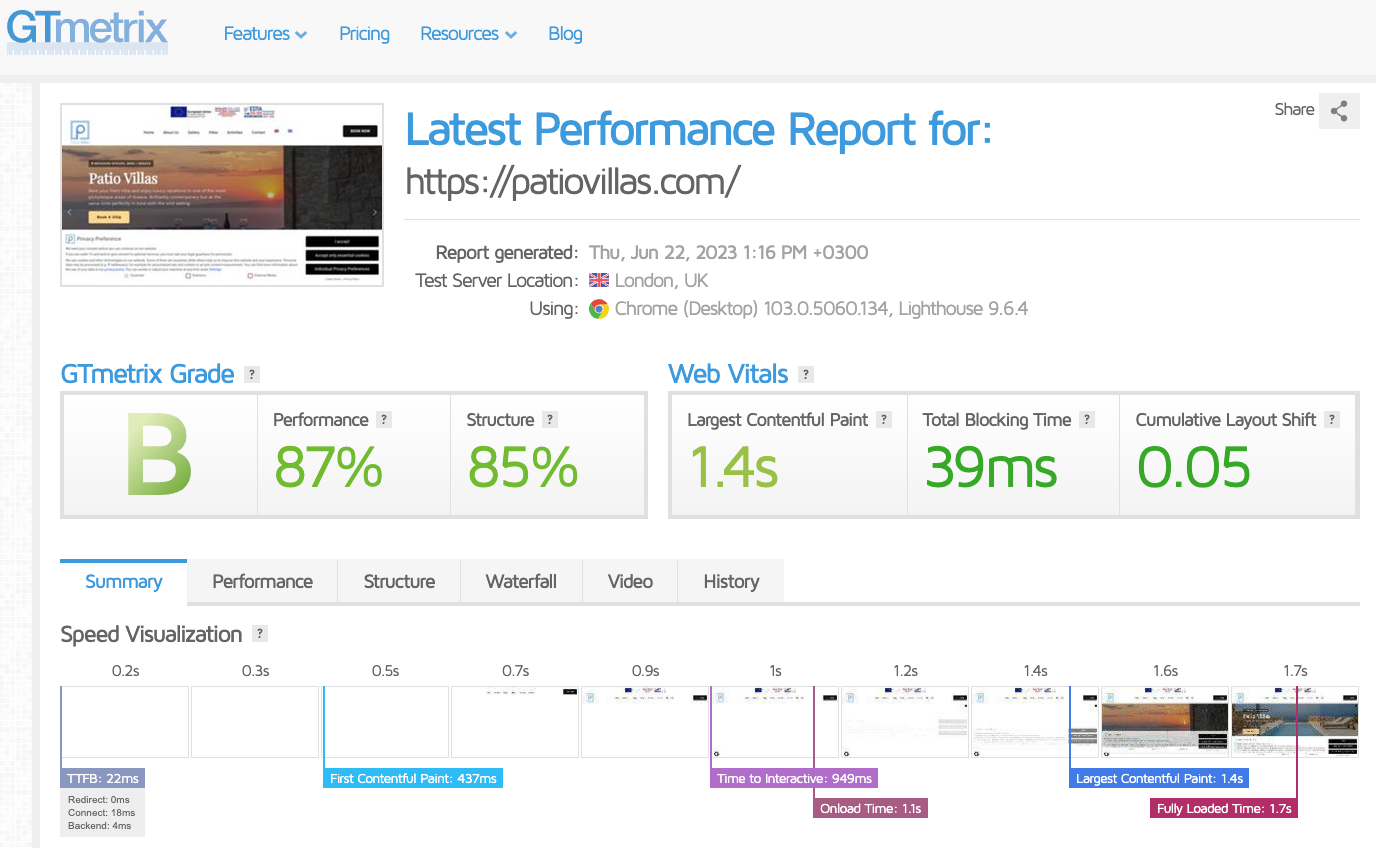
Task: Click First Contentful Paint: 437ms marker
Action: pyautogui.click(x=413, y=779)
